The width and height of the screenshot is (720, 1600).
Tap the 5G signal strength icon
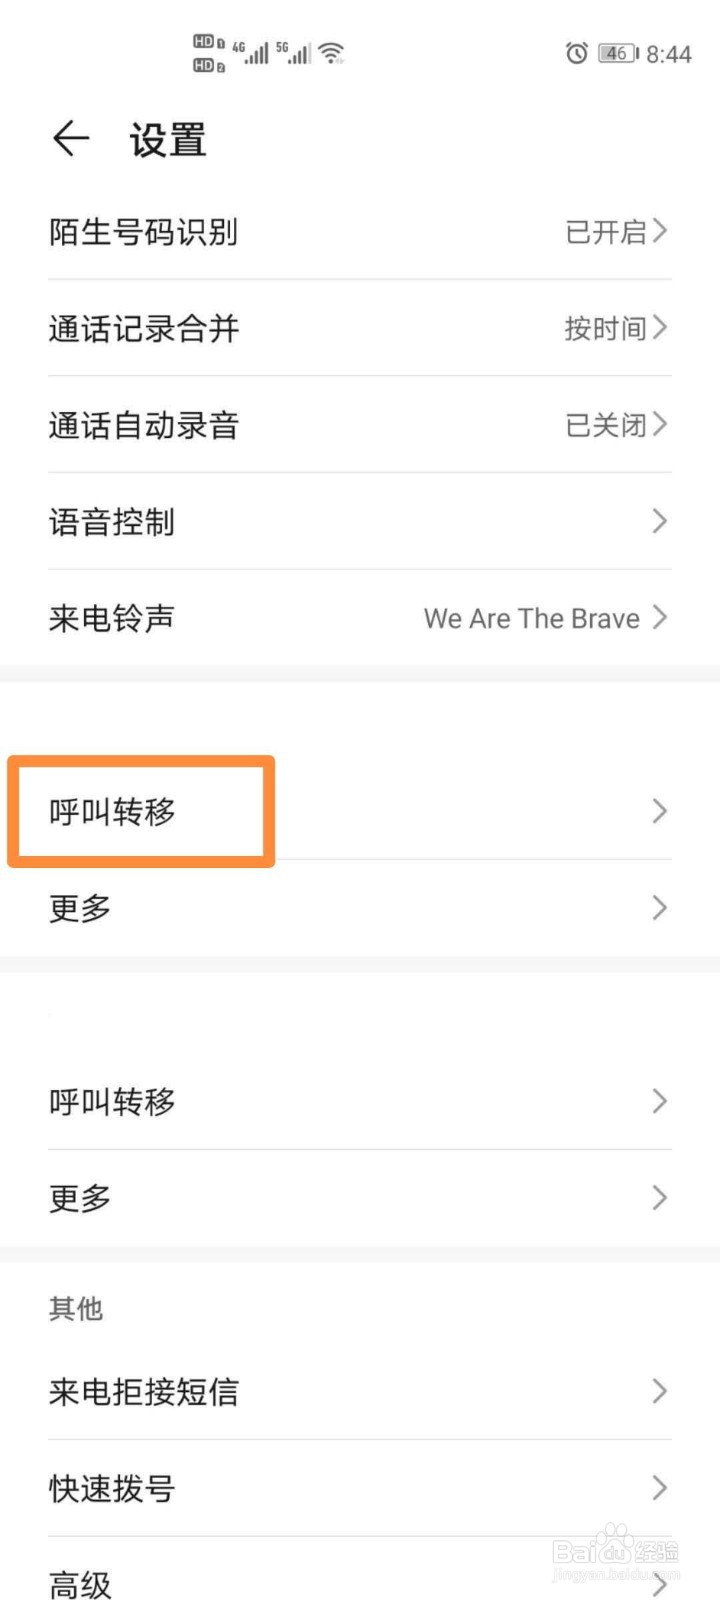pyautogui.click(x=294, y=52)
